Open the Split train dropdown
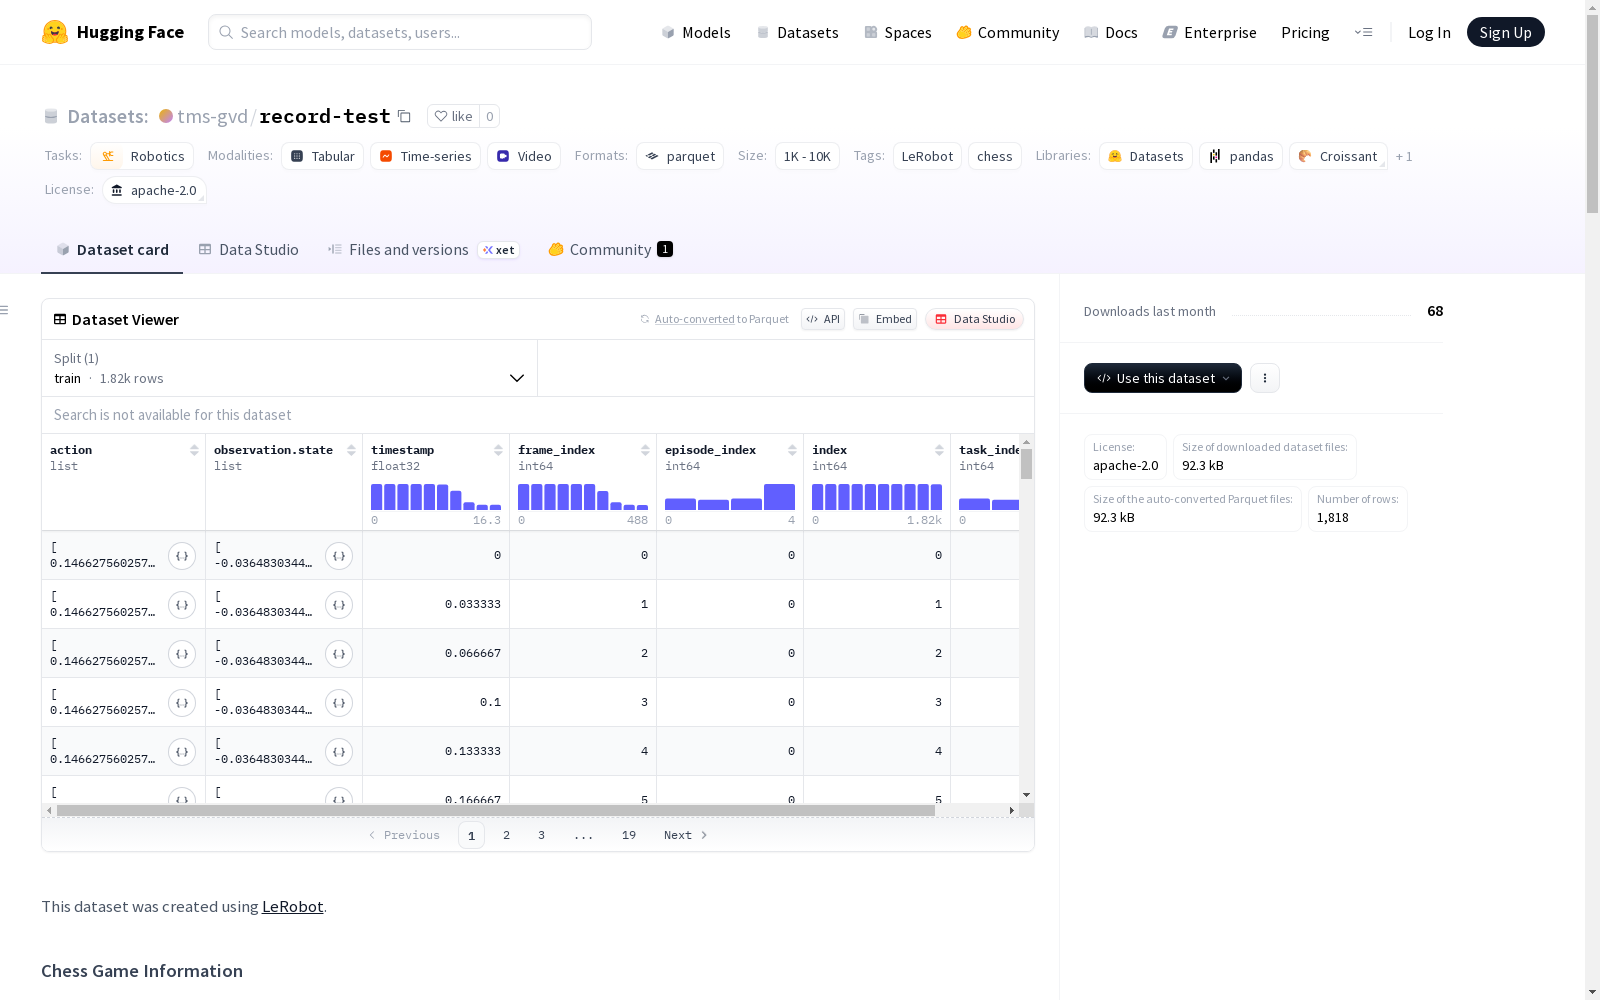Screen dimensions: 1600x1000 tap(290, 368)
